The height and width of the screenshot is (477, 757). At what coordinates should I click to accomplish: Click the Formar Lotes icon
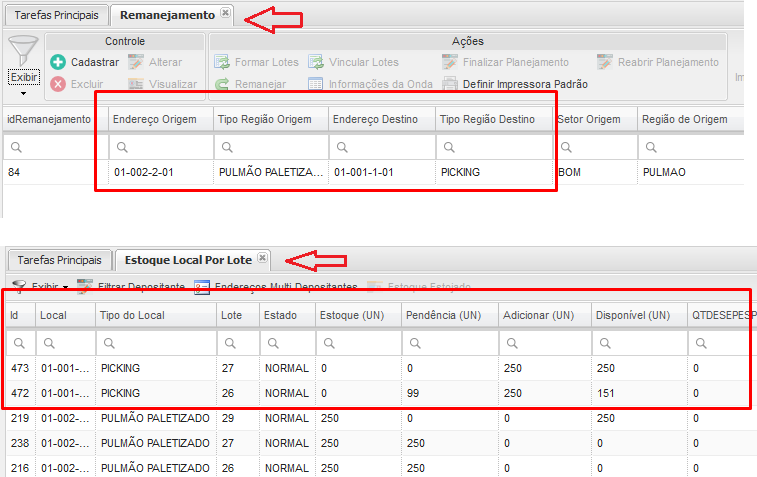pyautogui.click(x=222, y=62)
